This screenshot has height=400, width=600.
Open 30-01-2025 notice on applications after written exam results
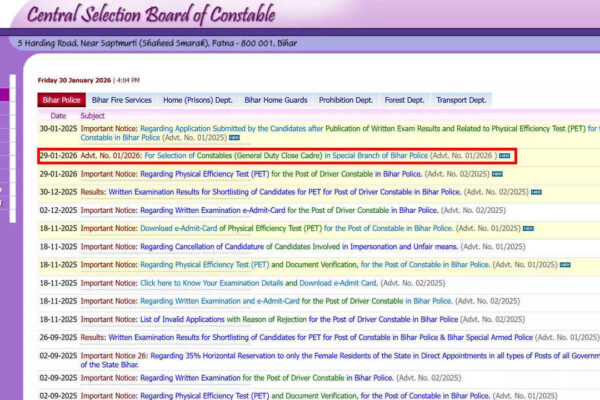pos(341,133)
